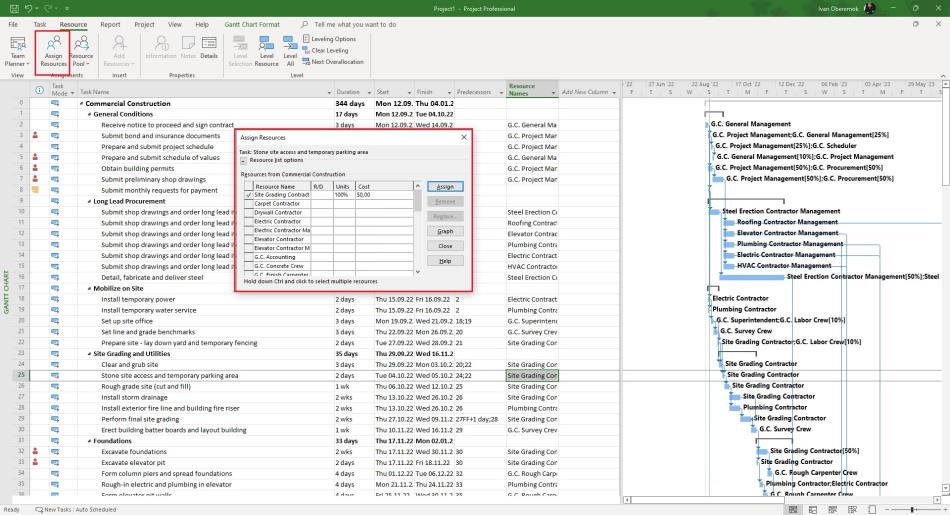
Task: Click the Gantt chart horizontal scrollbar left arrow
Action: pyautogui.click(x=627, y=500)
